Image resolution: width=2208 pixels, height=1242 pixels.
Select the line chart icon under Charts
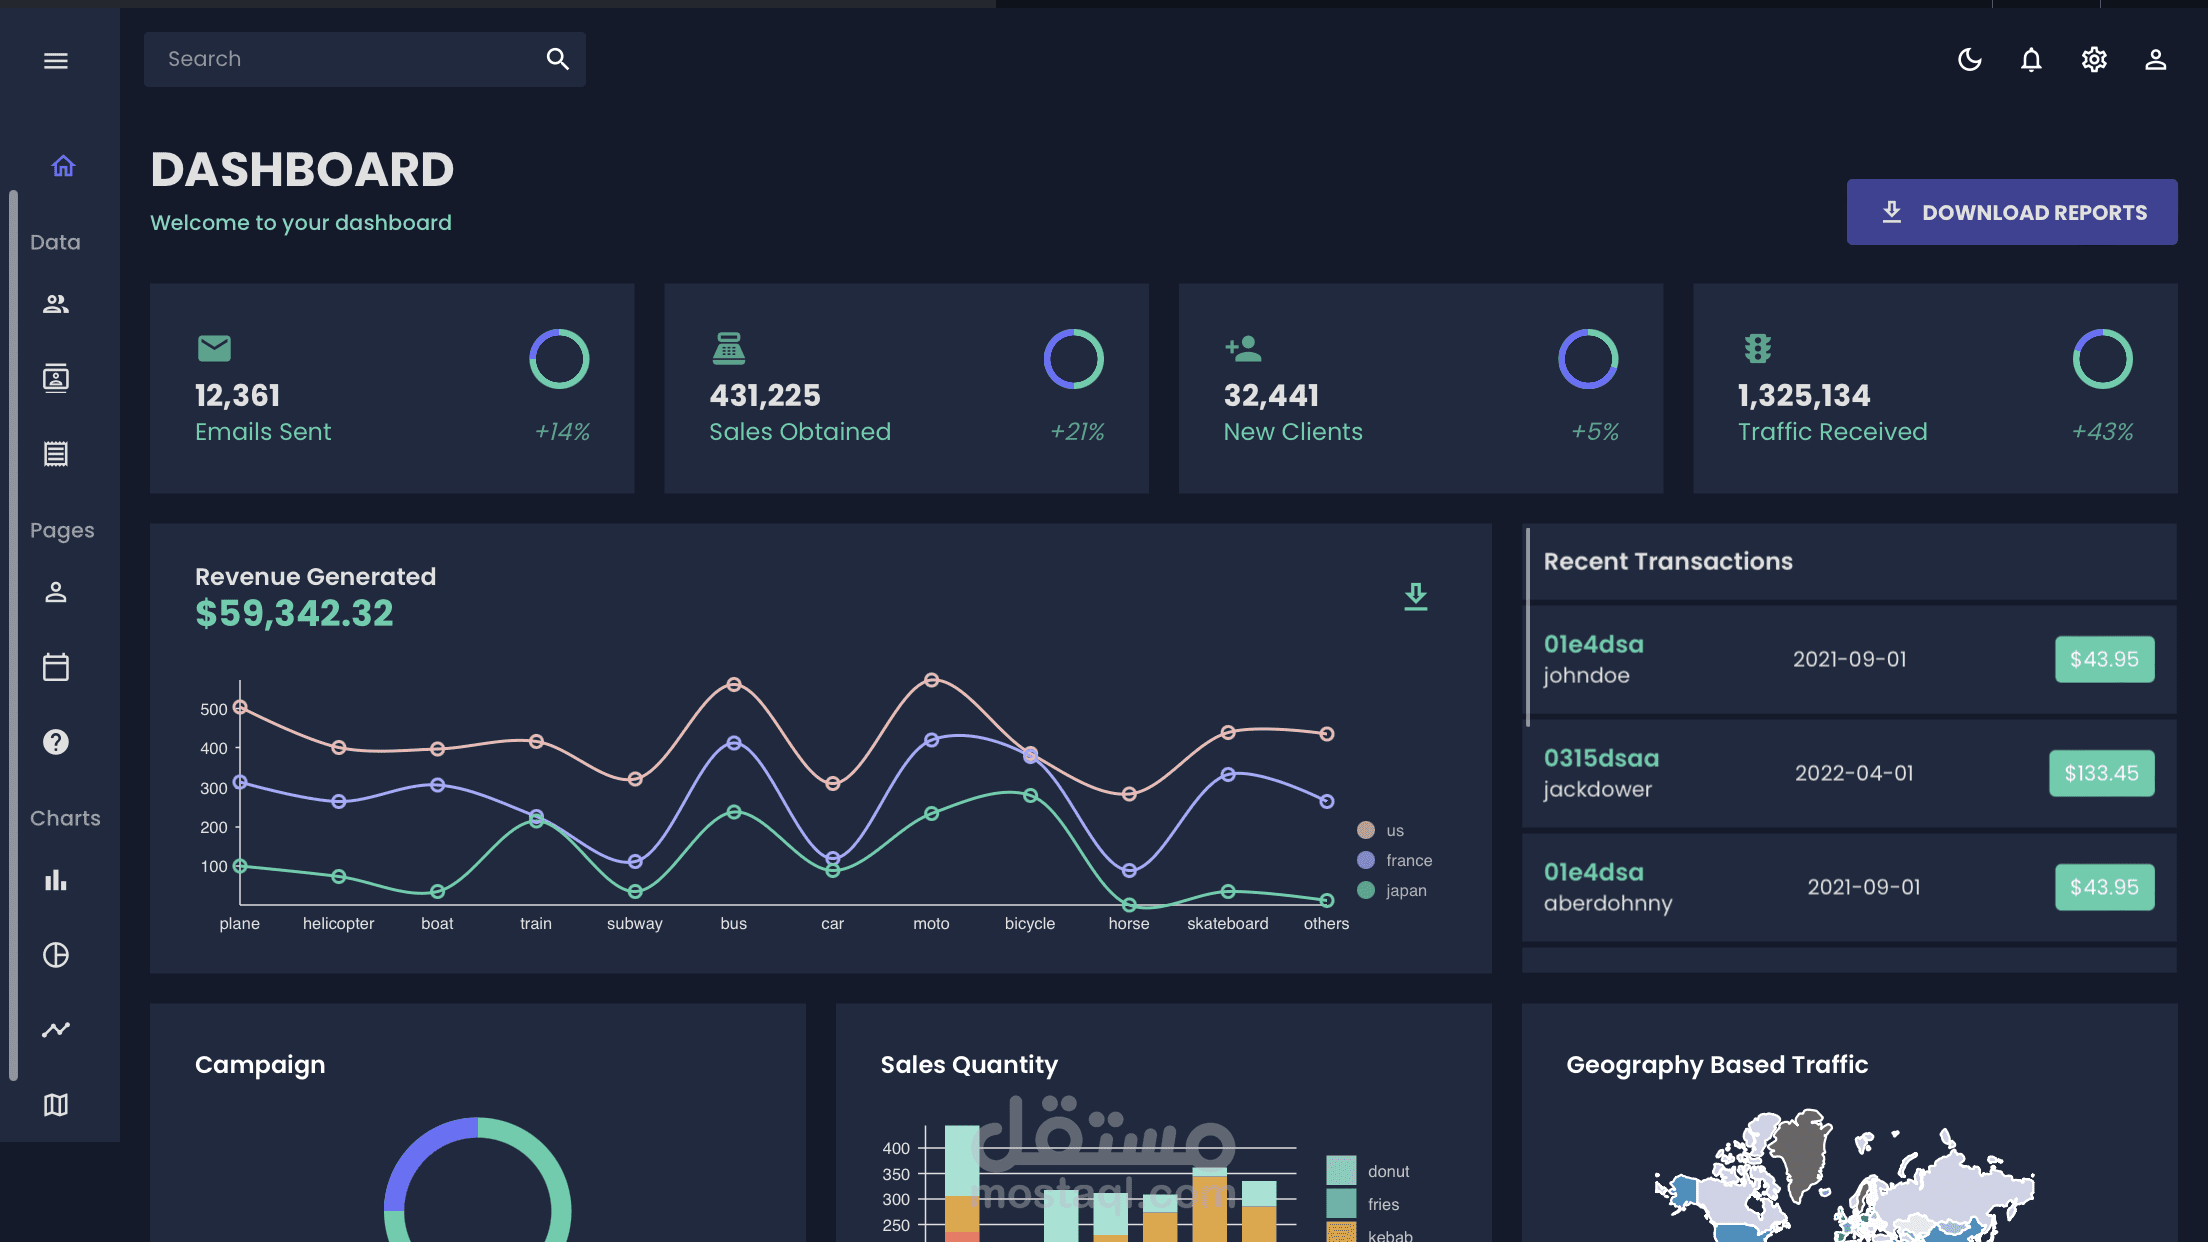56,1029
